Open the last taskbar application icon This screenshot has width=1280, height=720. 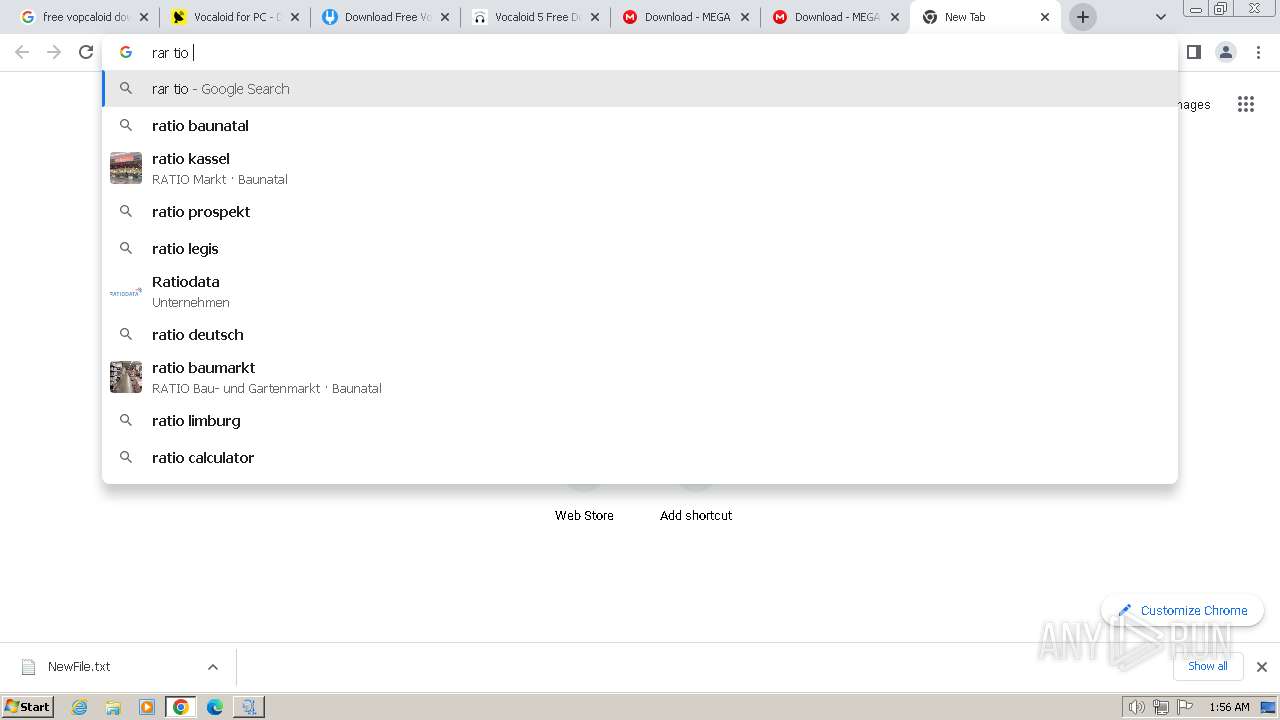(248, 707)
